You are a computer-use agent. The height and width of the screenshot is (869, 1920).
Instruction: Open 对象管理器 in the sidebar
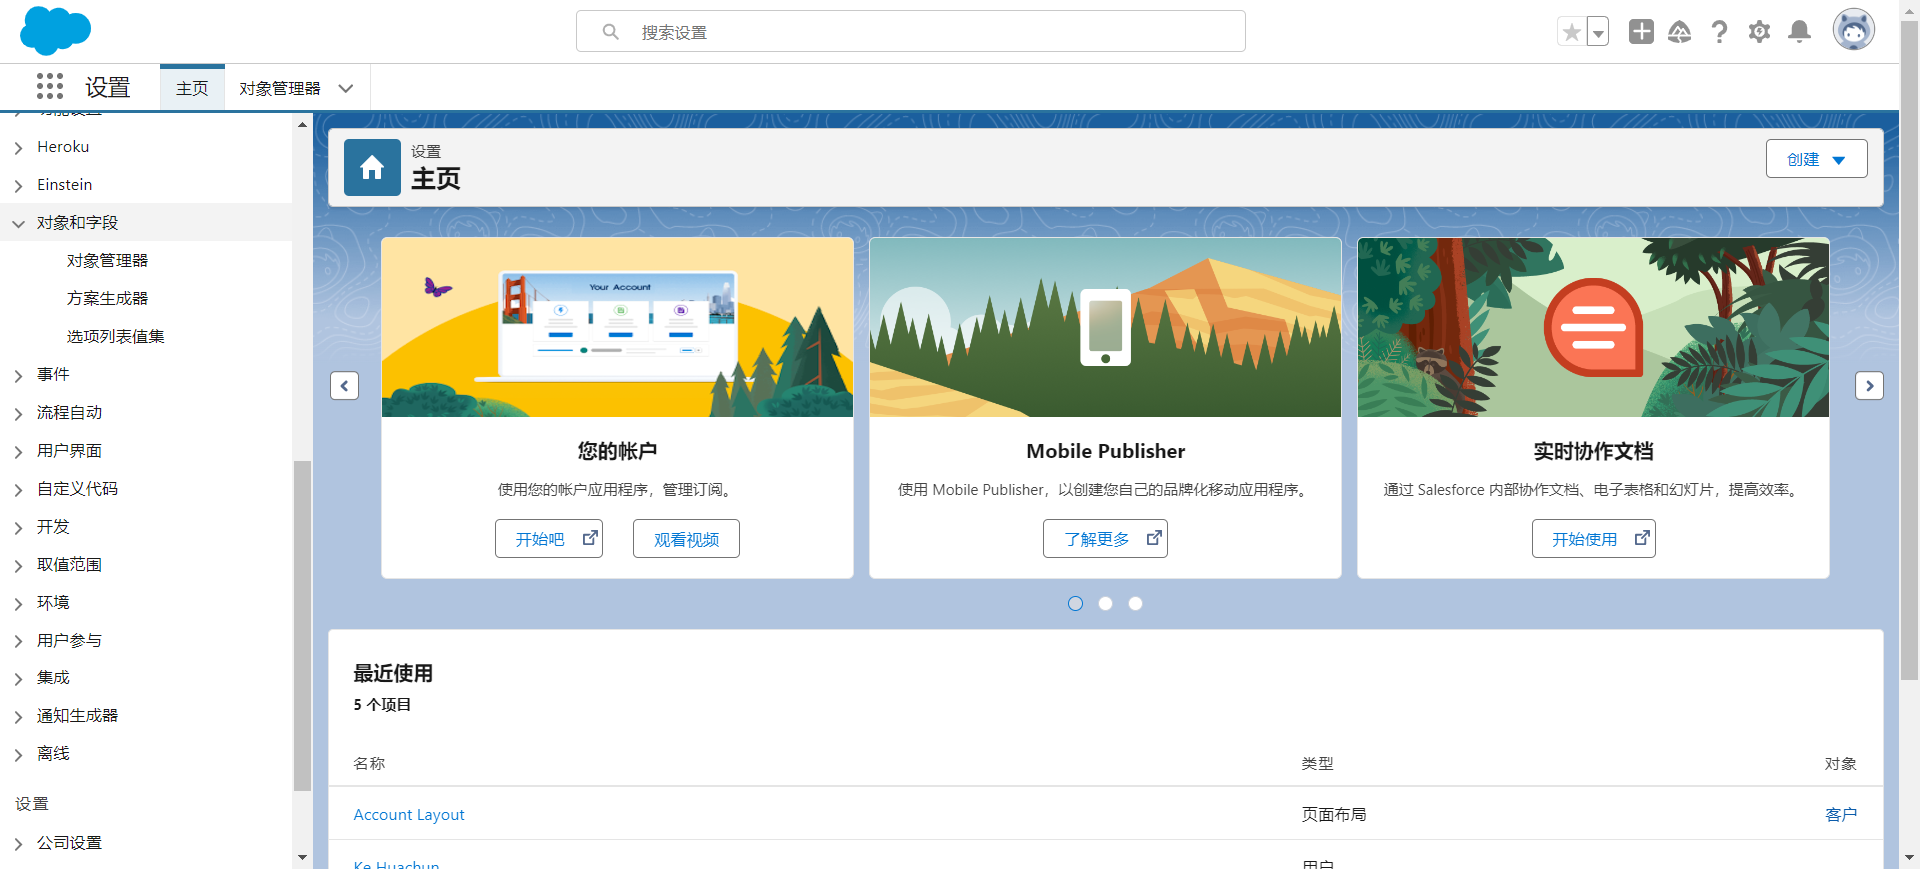coord(107,260)
